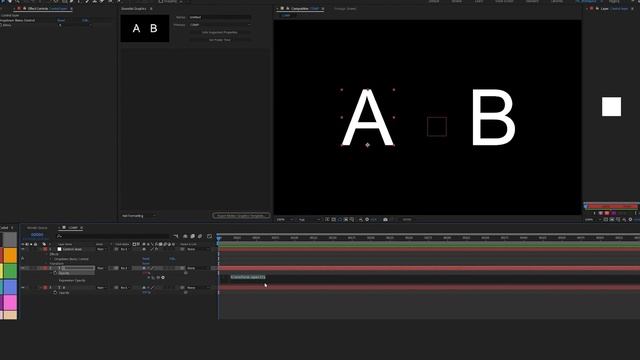This screenshot has height=360, width=640.
Task: Click the Opacity expression text field
Action: (248, 277)
